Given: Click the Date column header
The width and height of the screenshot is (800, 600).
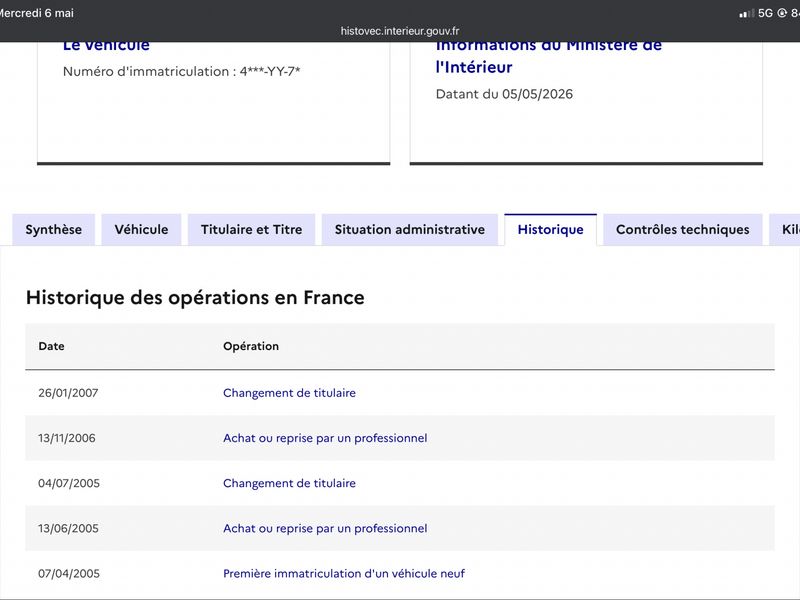Looking at the screenshot, I should [x=52, y=346].
